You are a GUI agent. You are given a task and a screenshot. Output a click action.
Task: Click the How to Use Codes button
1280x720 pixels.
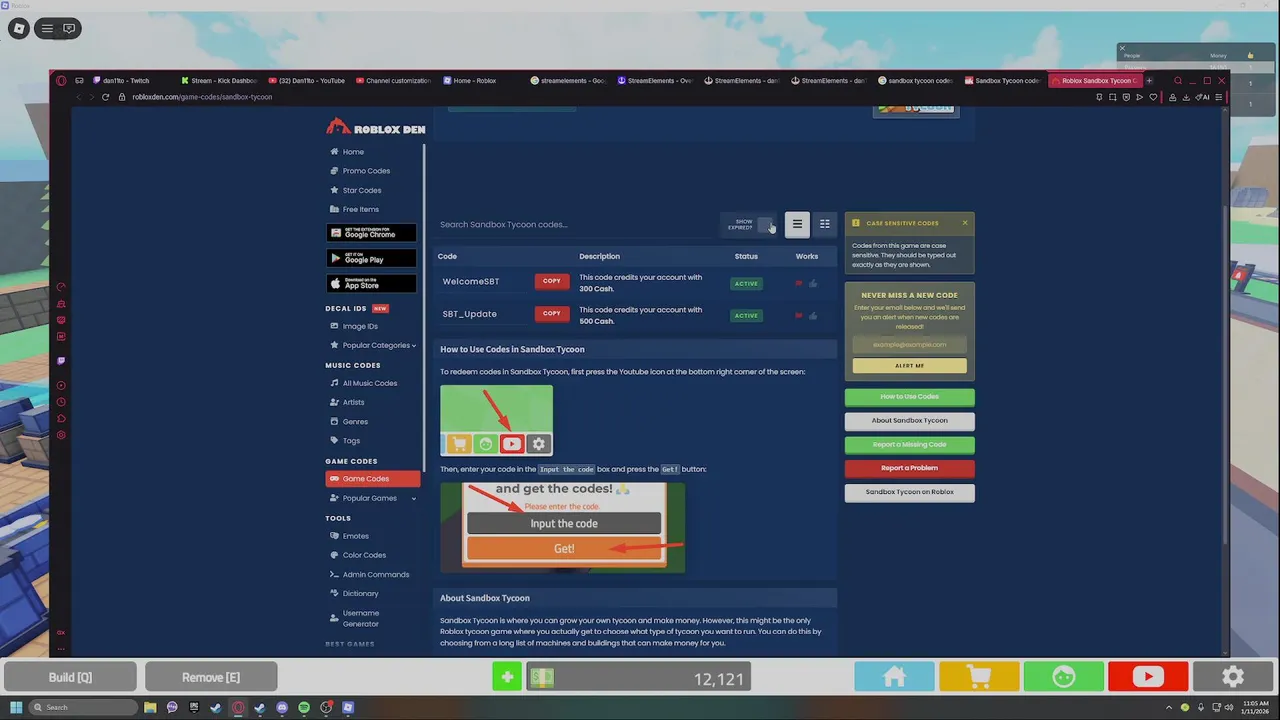click(909, 397)
